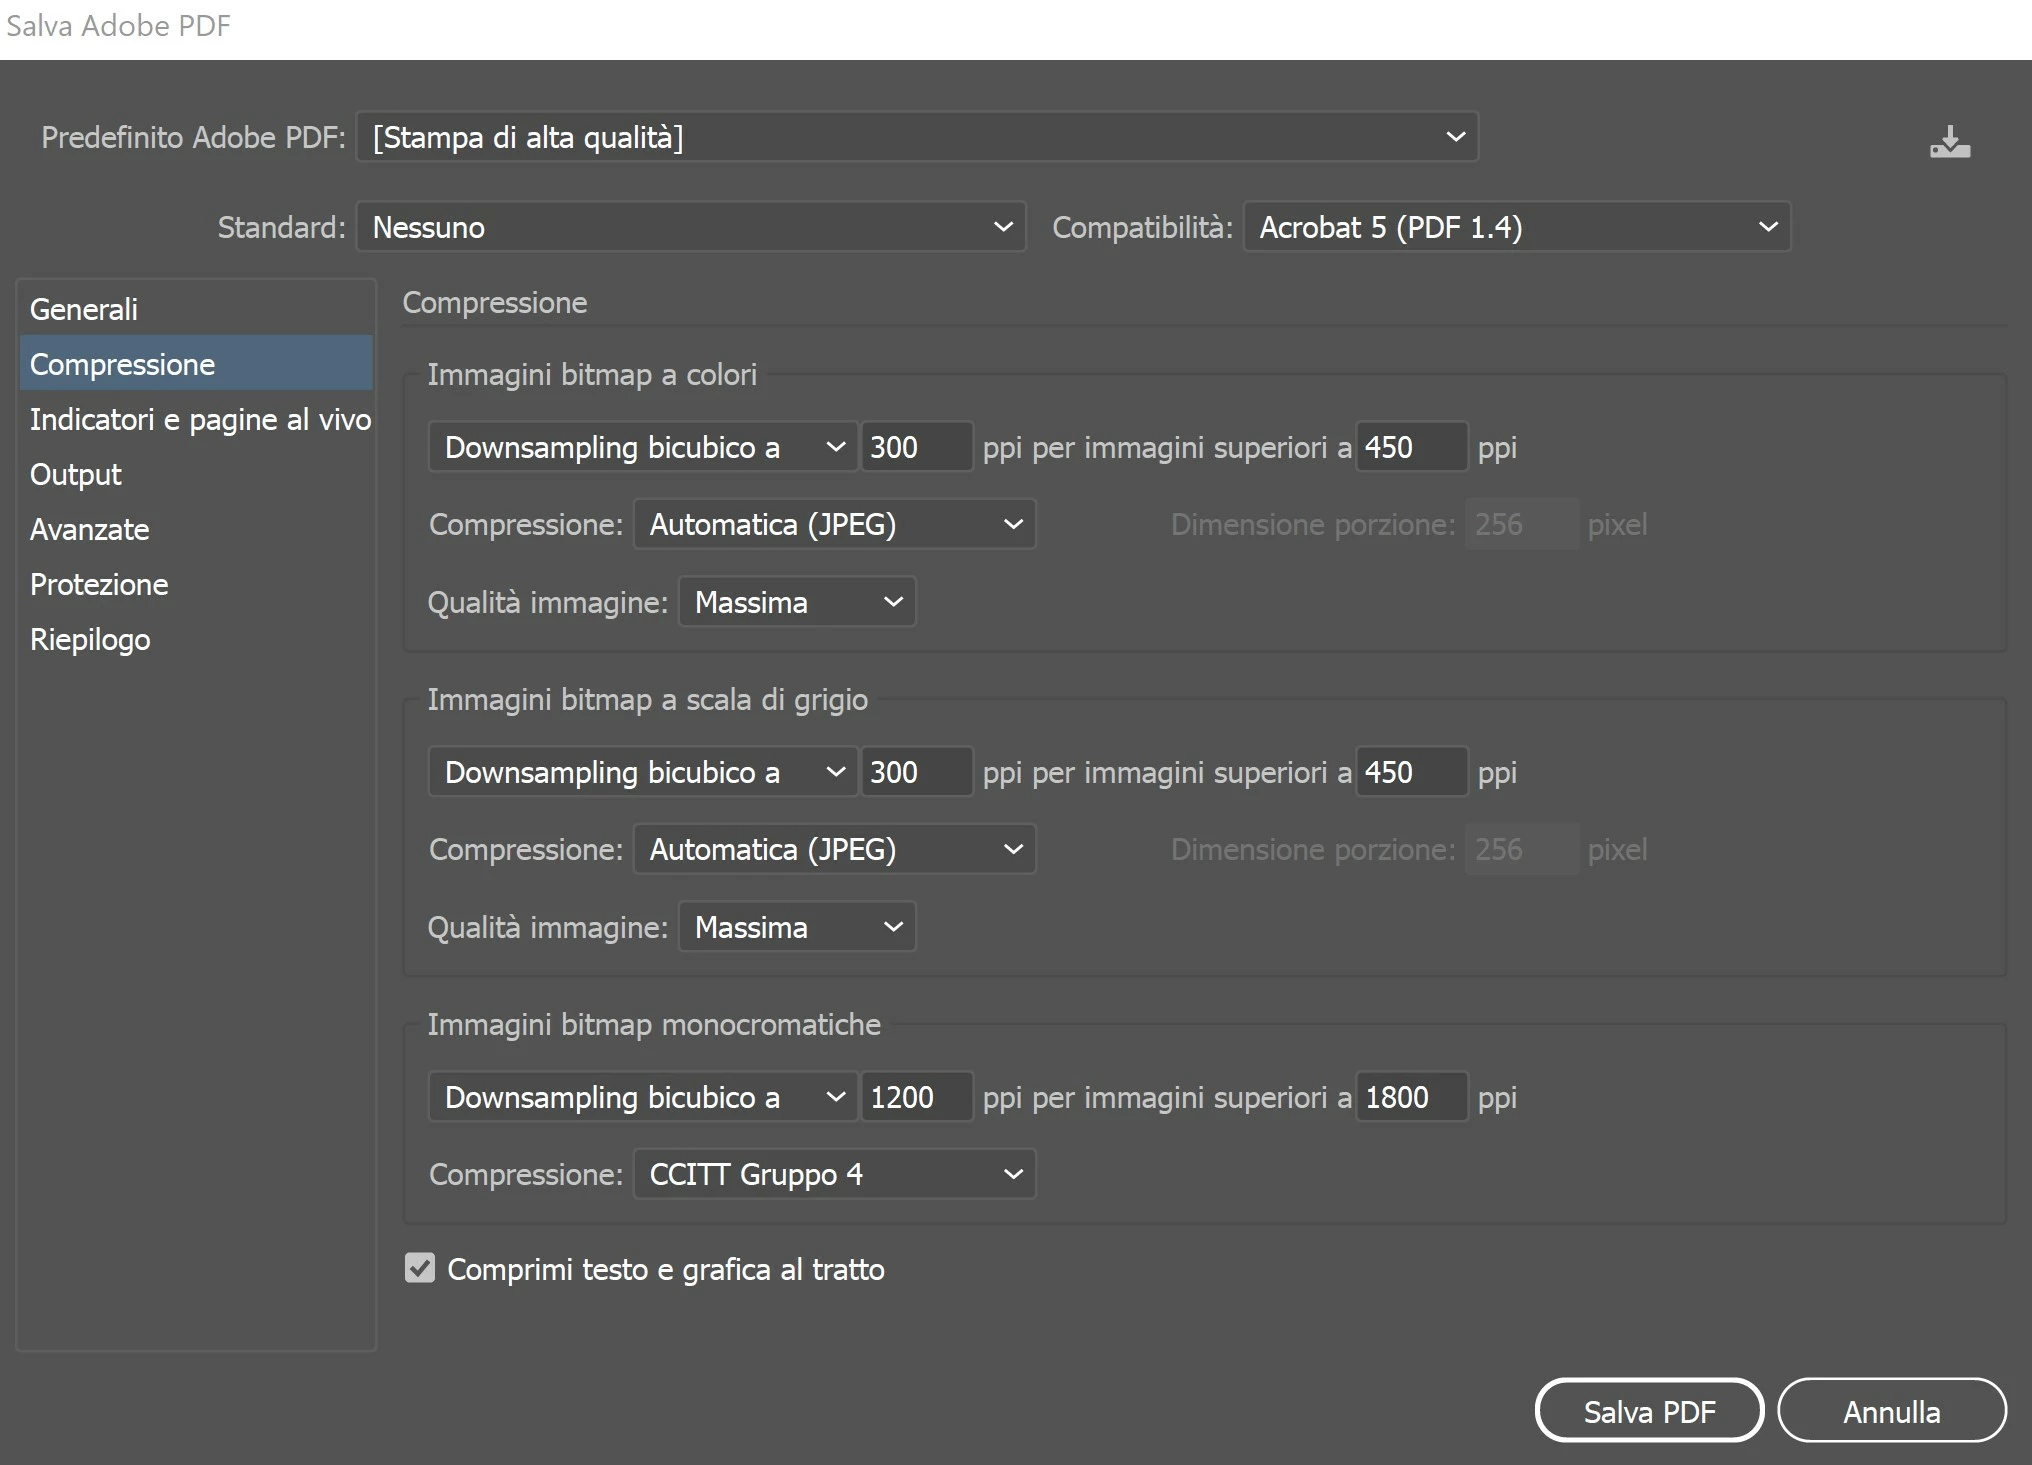
Task: Open monochrome Downsampling bicubico dropdown
Action: click(x=642, y=1097)
